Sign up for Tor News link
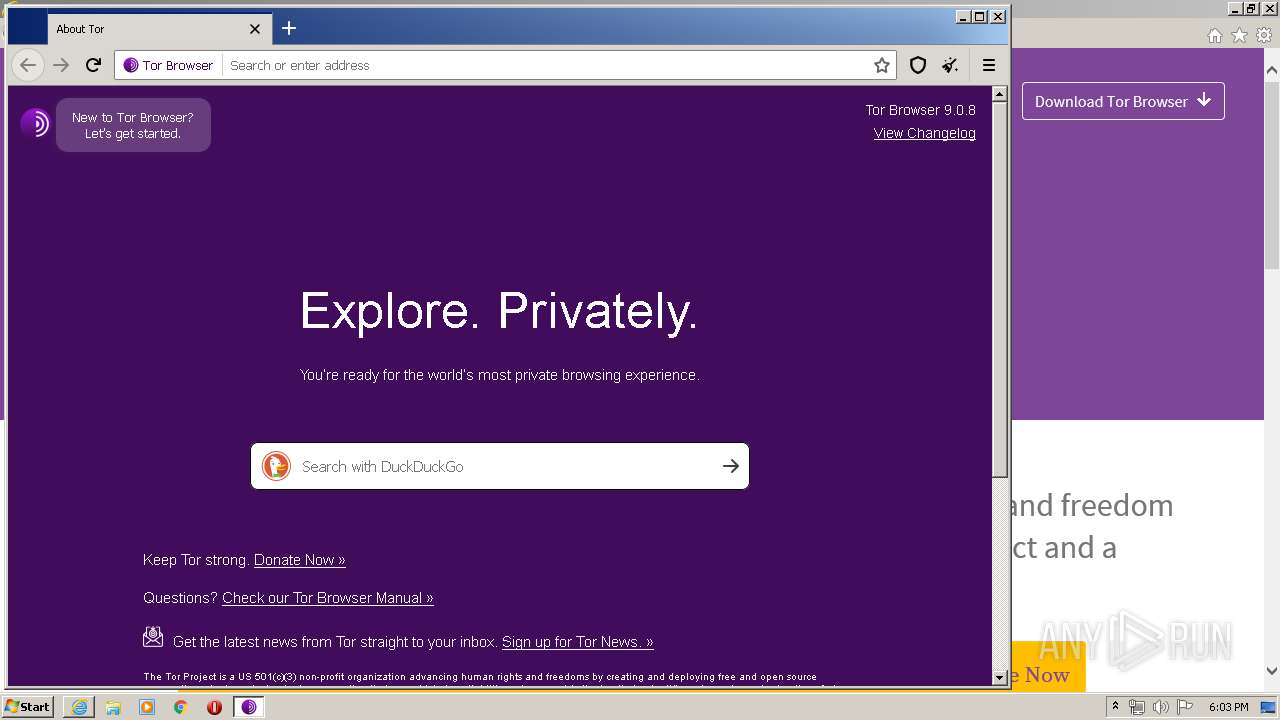This screenshot has height=720, width=1280. pyautogui.click(x=578, y=642)
